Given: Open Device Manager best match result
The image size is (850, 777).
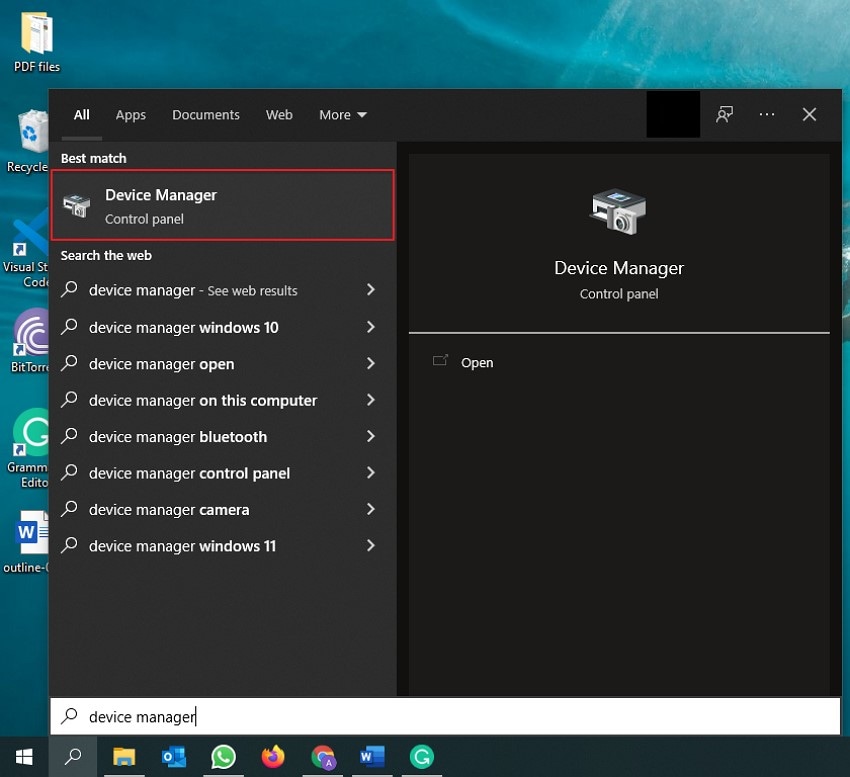Looking at the screenshot, I should [222, 205].
